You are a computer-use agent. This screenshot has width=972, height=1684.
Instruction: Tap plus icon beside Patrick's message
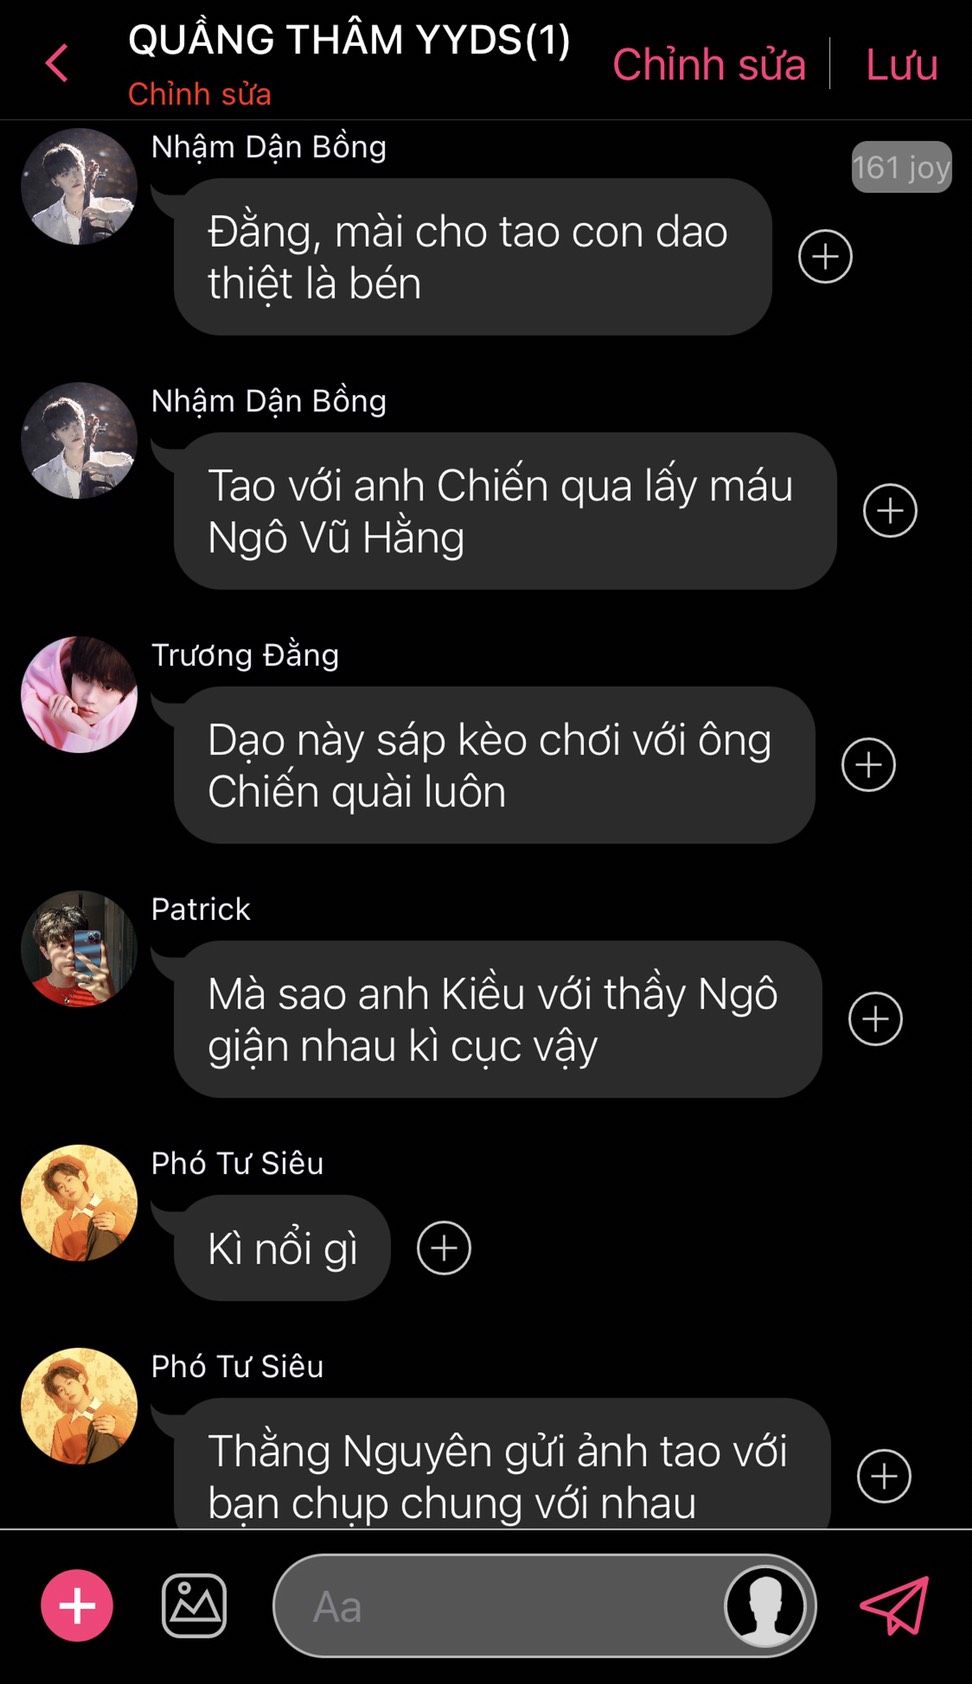pyautogui.click(x=875, y=1018)
